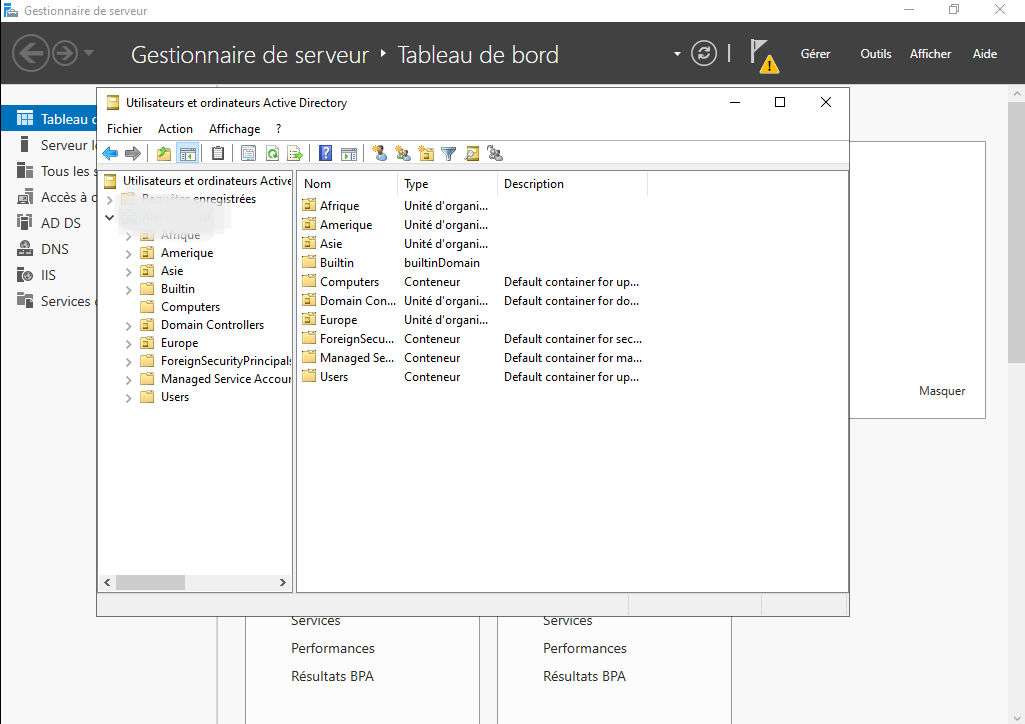Expand the Domain Controllers tree node

click(128, 326)
